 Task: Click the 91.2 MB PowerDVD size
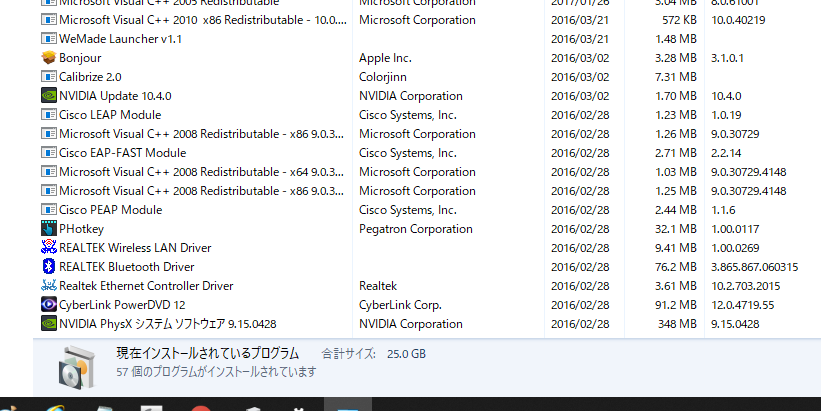tap(676, 305)
